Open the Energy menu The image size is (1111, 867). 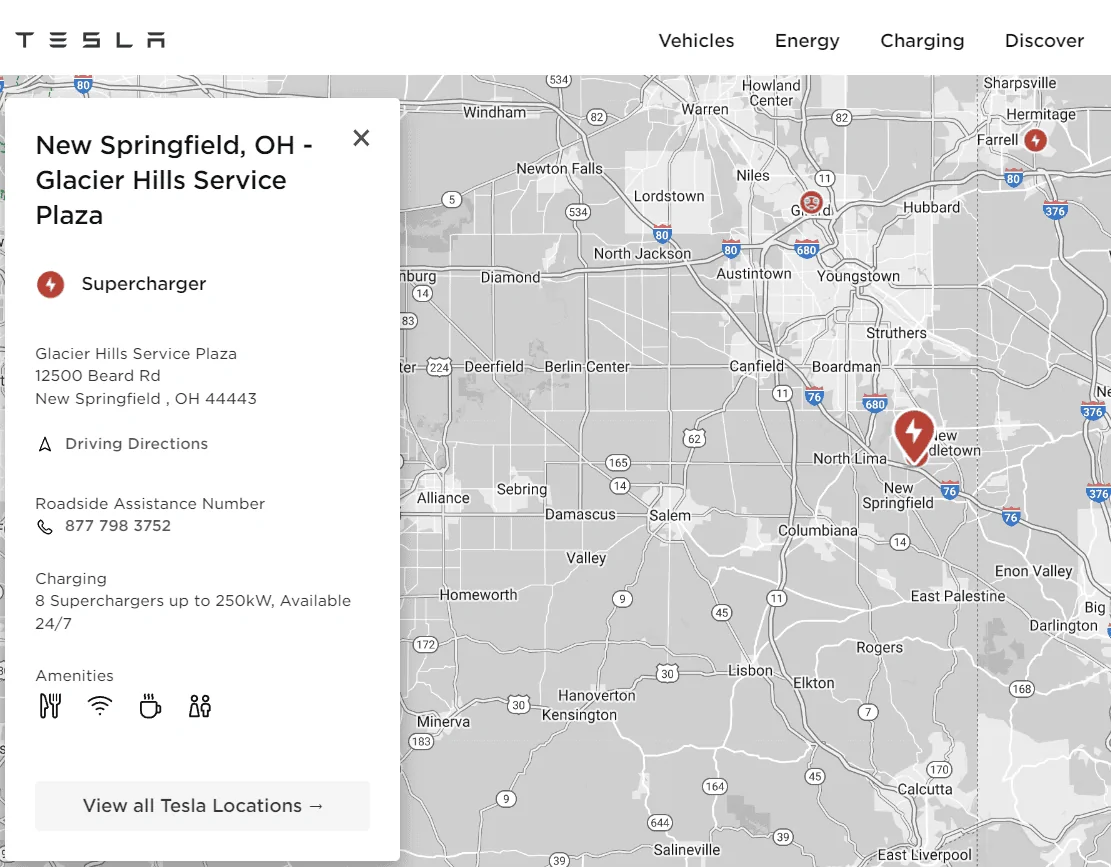click(807, 41)
